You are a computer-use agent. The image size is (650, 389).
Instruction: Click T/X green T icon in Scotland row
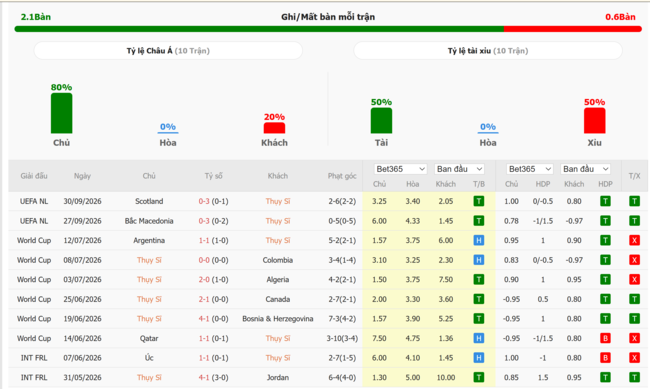click(x=634, y=201)
